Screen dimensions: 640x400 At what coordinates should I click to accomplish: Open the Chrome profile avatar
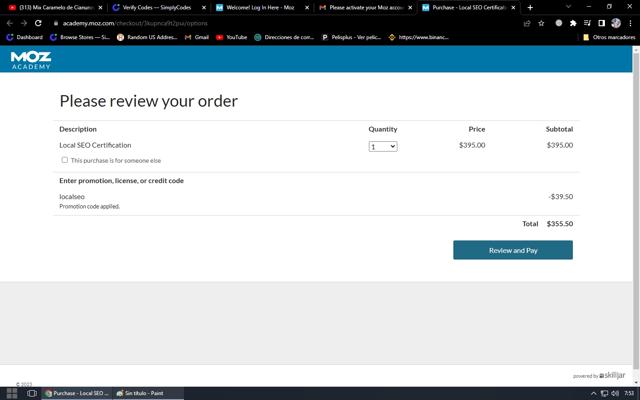tap(616, 23)
